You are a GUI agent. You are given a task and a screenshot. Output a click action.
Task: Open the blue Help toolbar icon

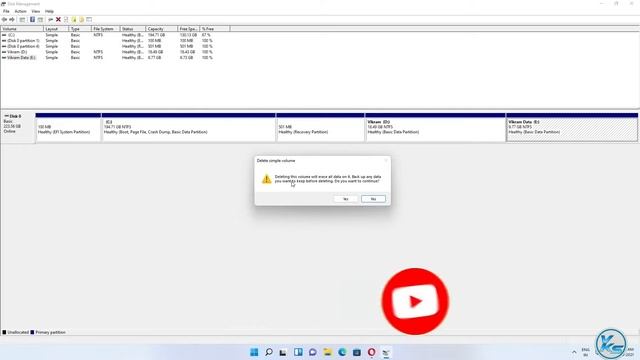(x=32, y=20)
